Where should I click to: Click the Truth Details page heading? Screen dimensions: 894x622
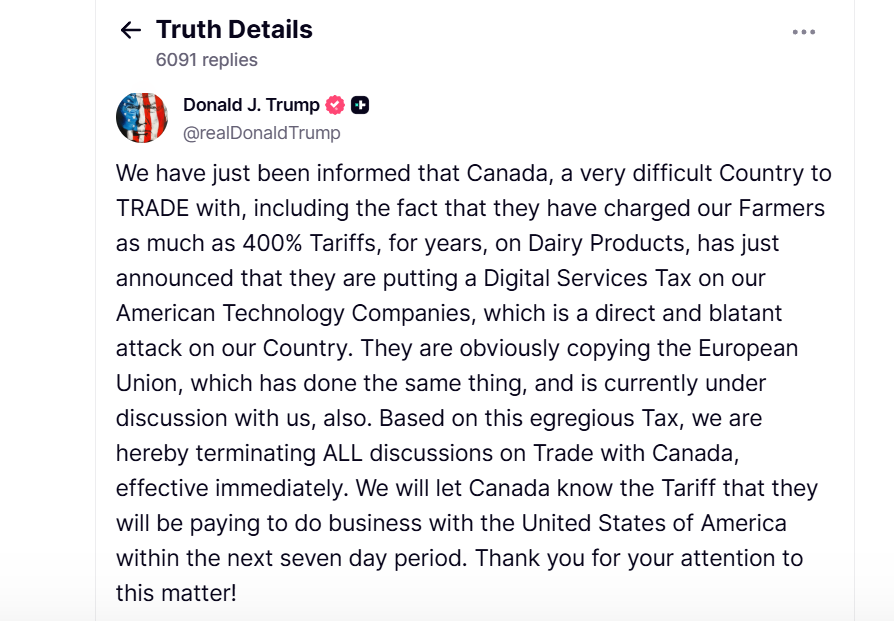pos(234,30)
